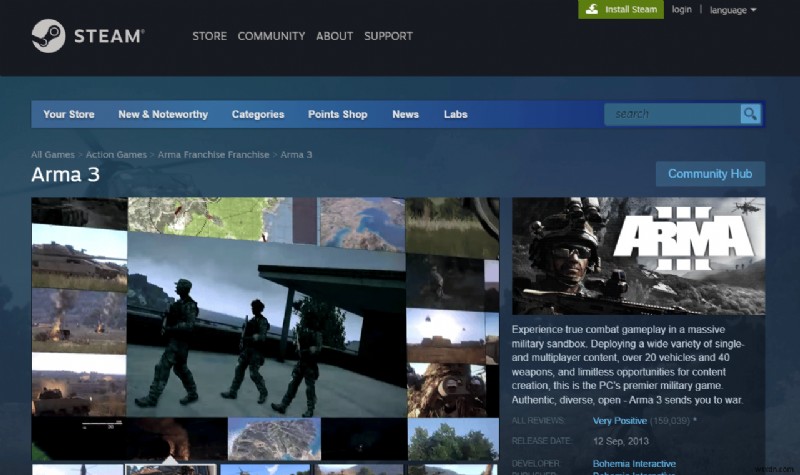Open the language dropdown
The image size is (800, 475).
point(733,10)
